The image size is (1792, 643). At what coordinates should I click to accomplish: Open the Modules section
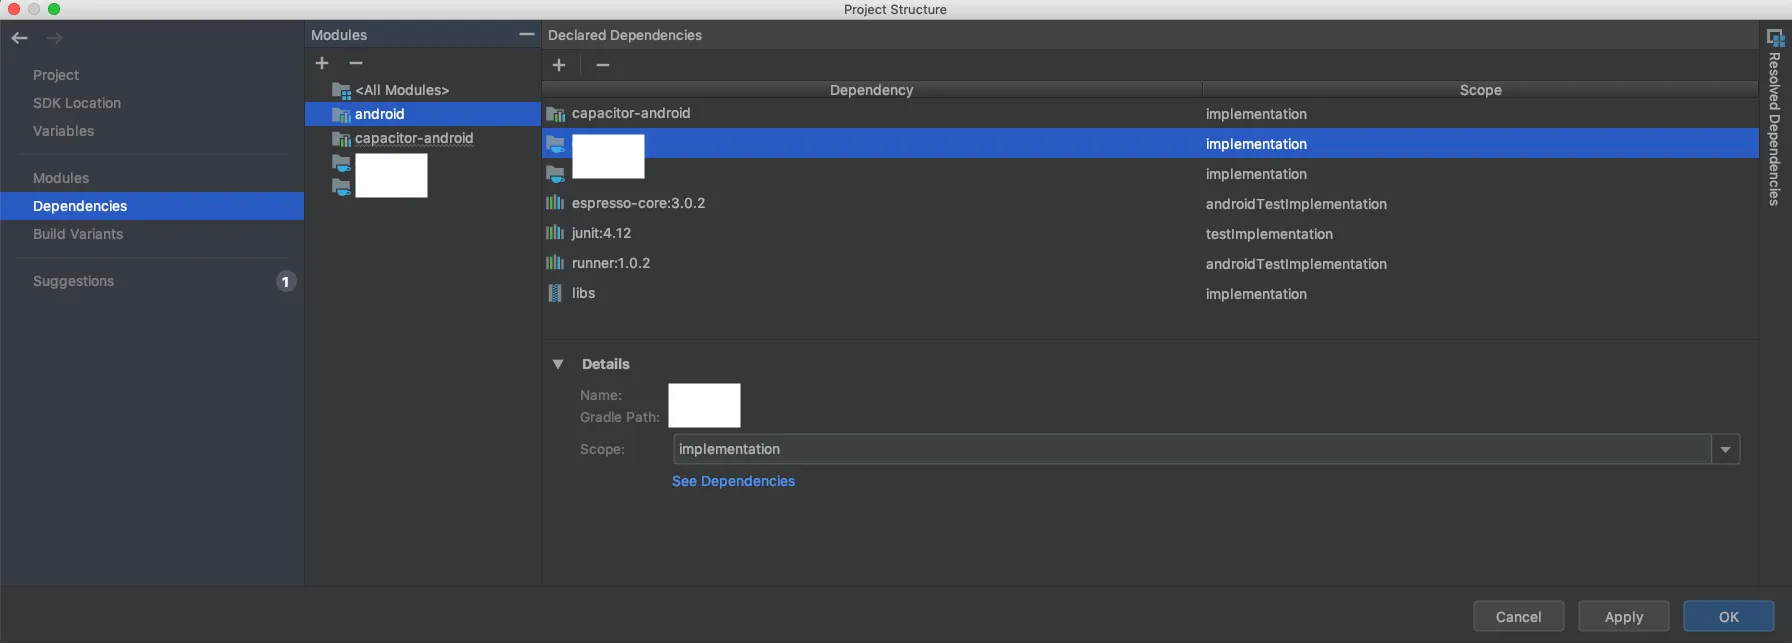point(61,178)
